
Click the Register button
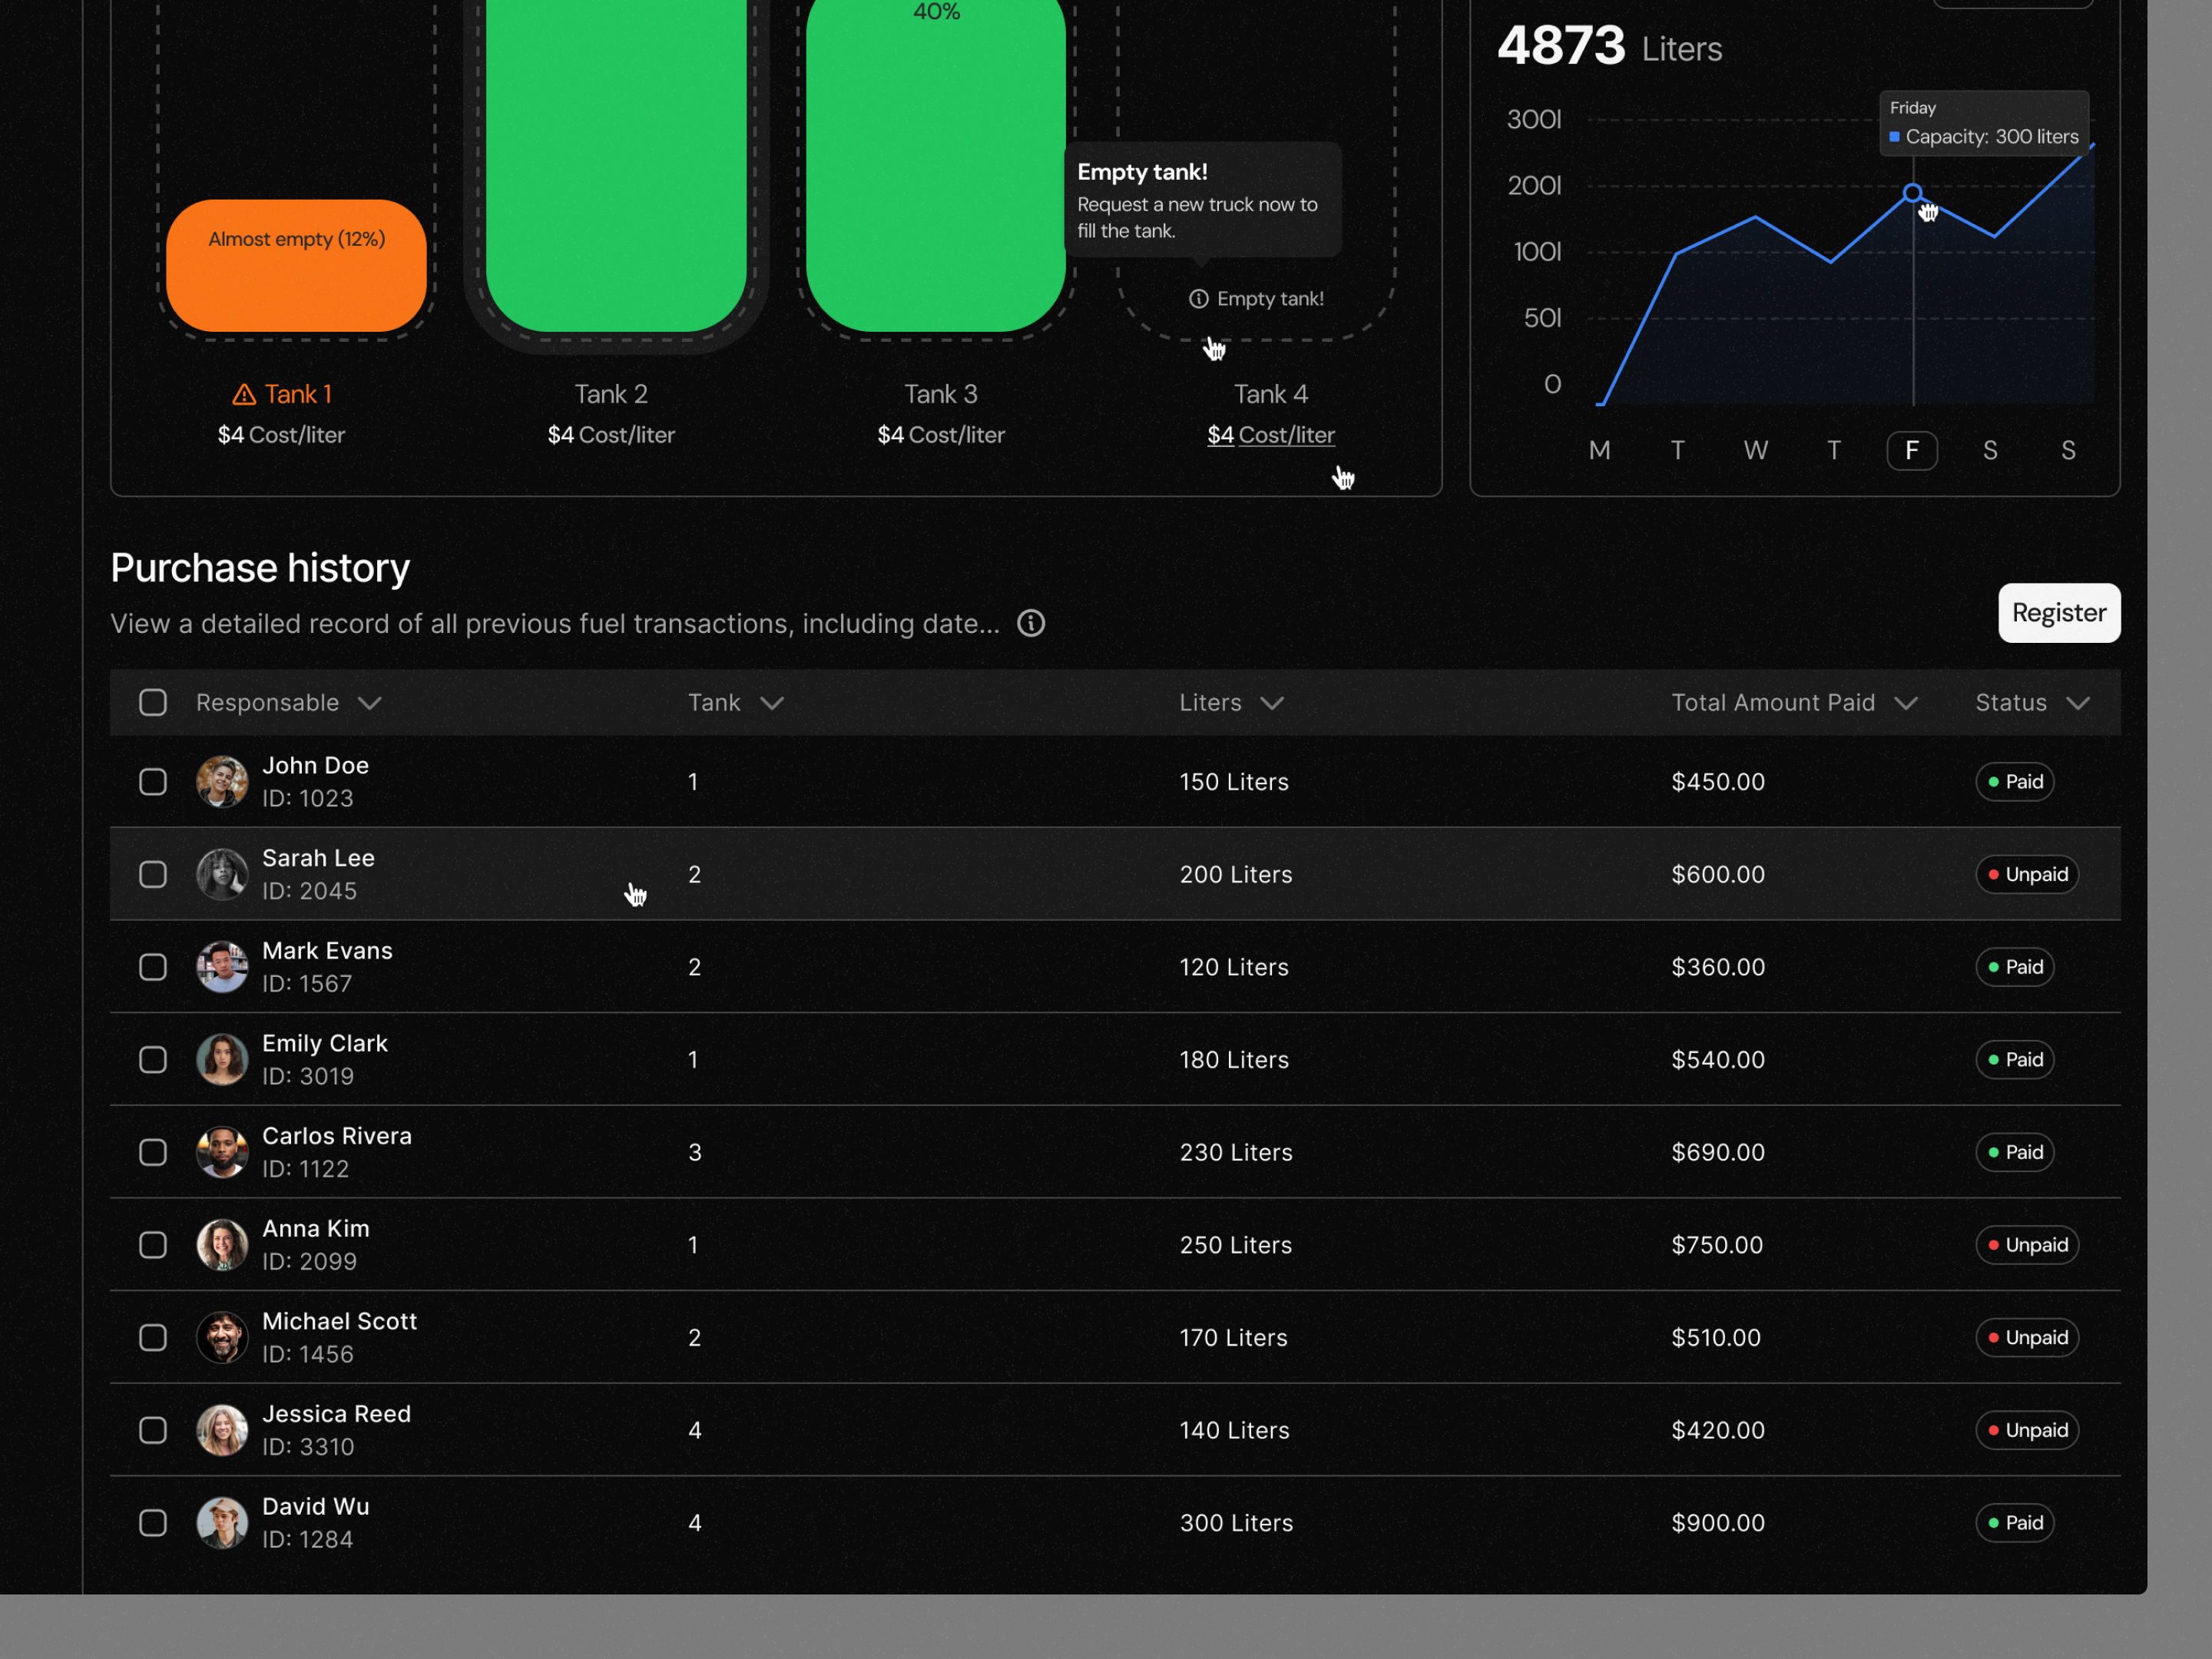point(2059,612)
